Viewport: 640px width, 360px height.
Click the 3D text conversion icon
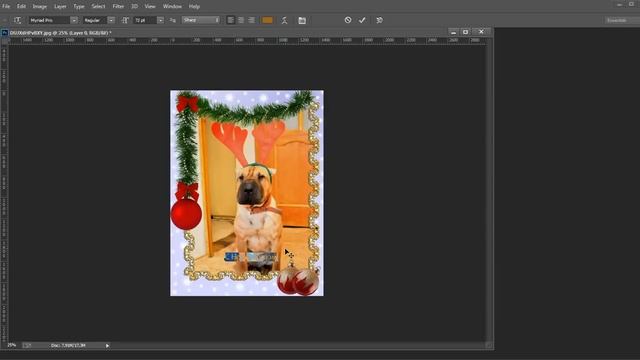[380, 20]
